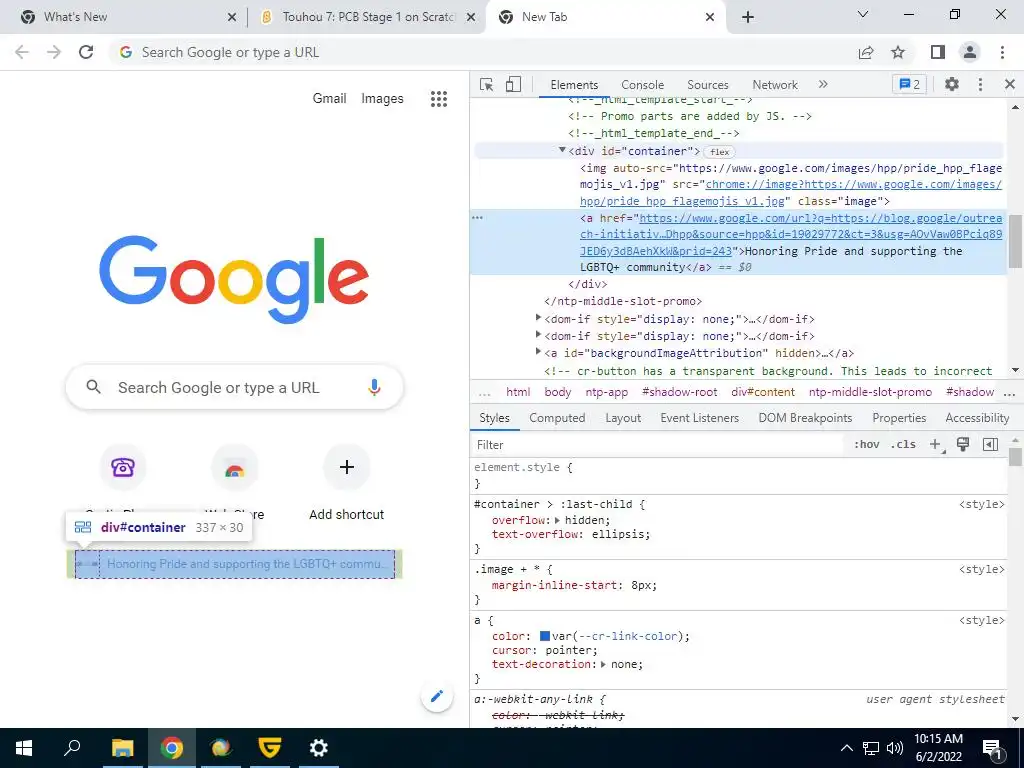1024x768 pixels.
Task: Select the Elements tab
Action: pos(573,84)
